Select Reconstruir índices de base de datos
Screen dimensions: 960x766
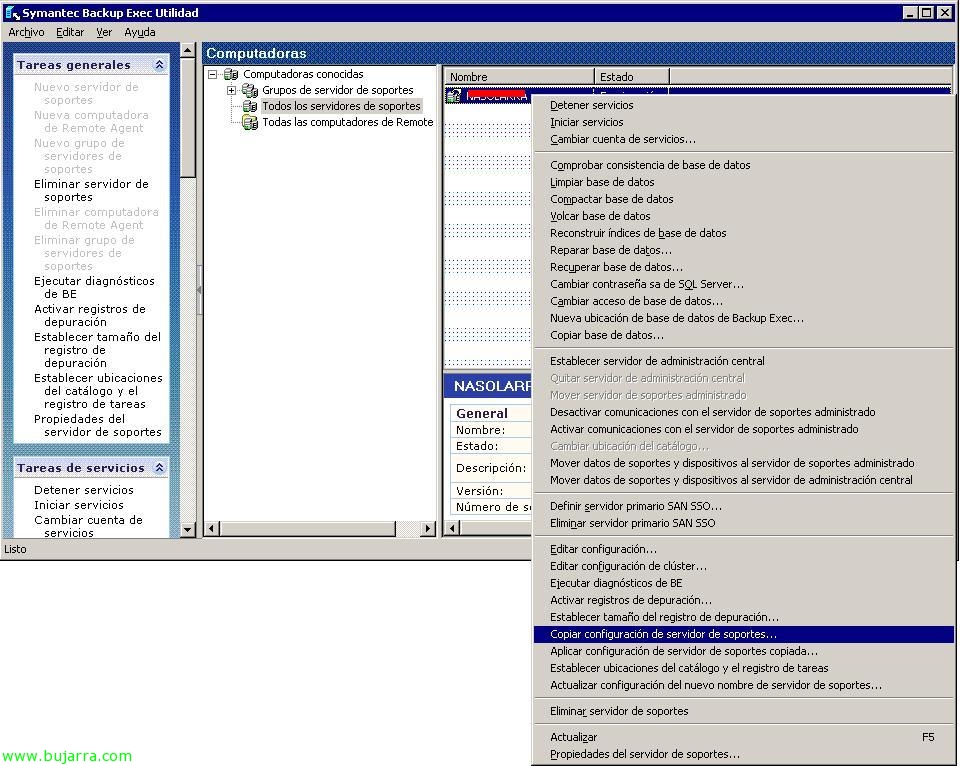(743, 233)
